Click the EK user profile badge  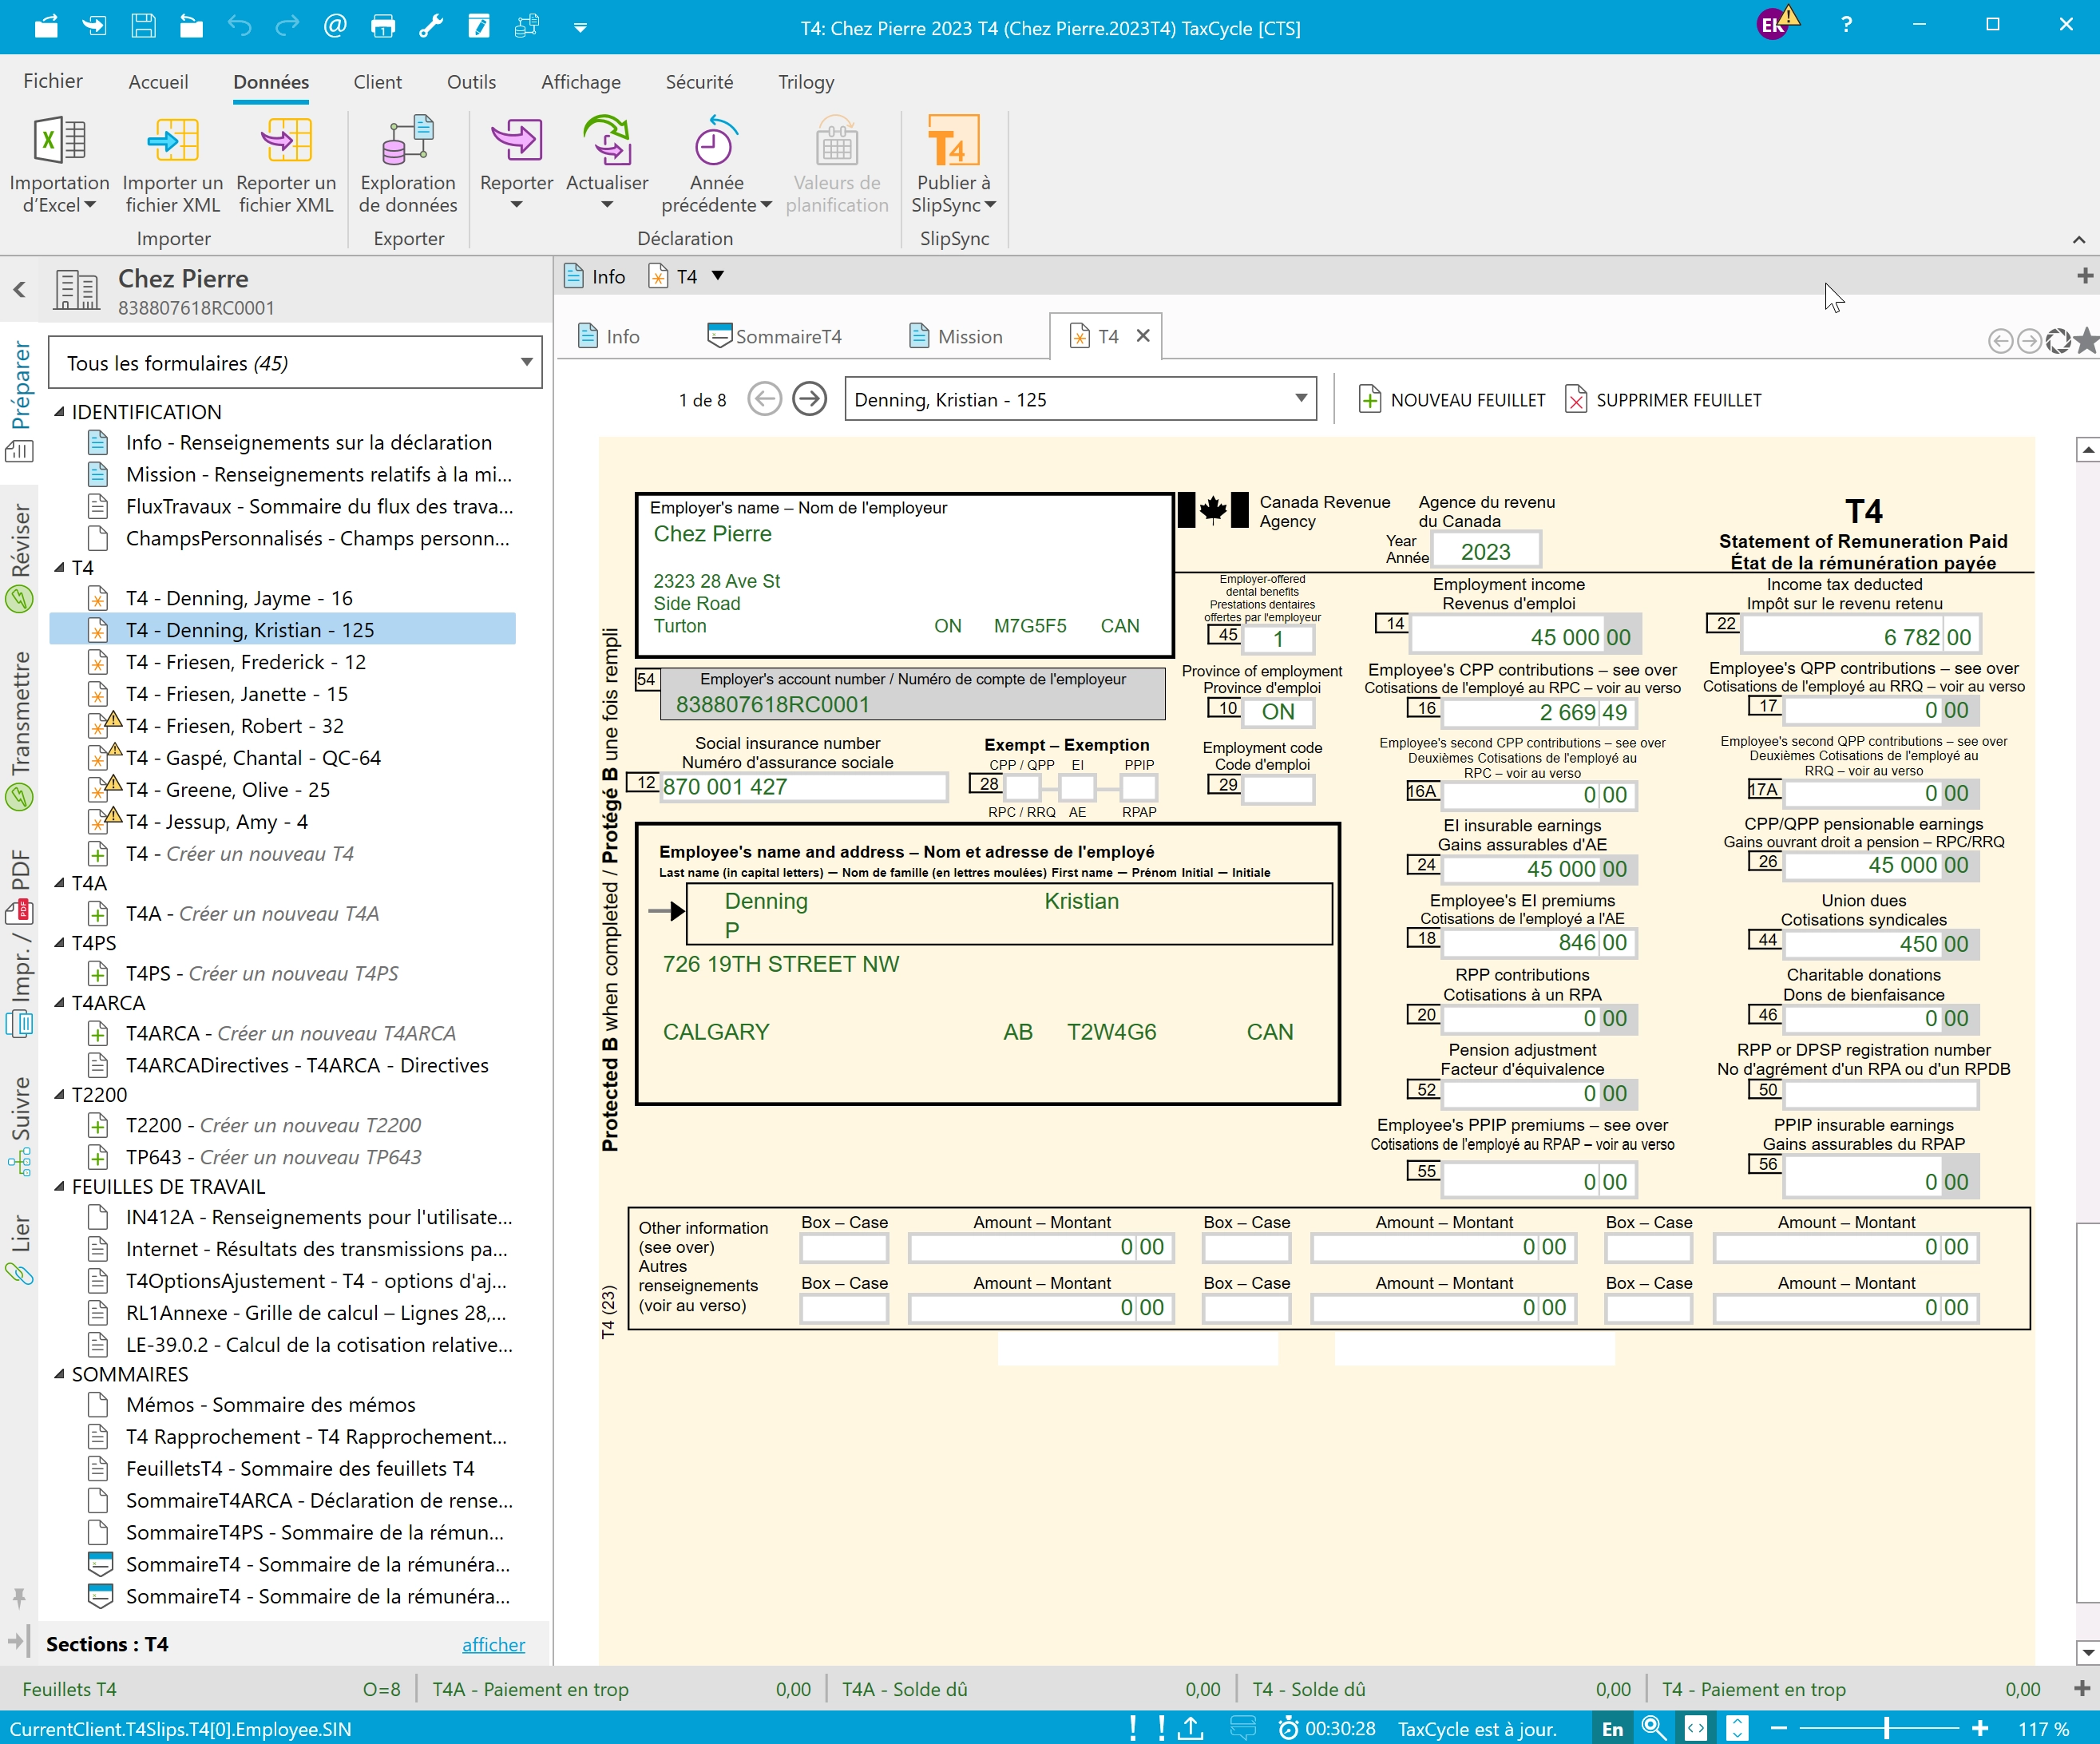pyautogui.click(x=1773, y=25)
